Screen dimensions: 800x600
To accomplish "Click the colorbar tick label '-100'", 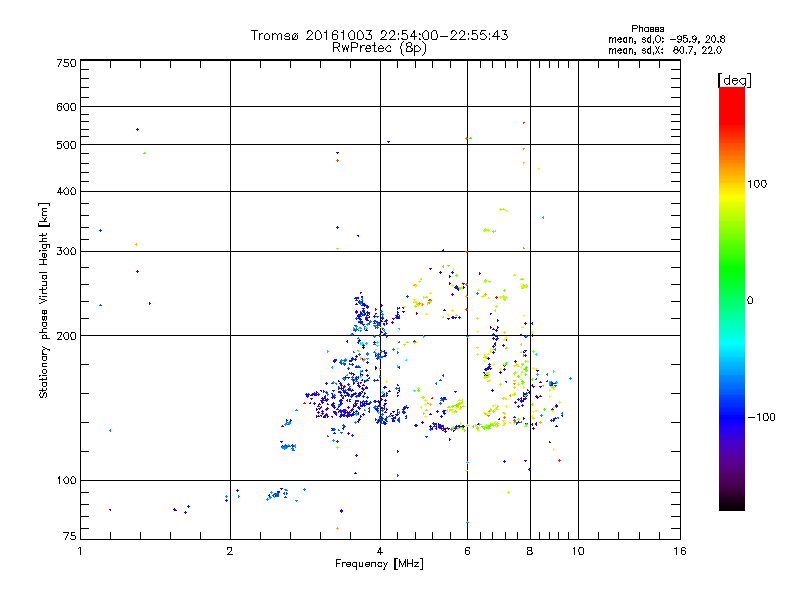I will click(x=761, y=417).
